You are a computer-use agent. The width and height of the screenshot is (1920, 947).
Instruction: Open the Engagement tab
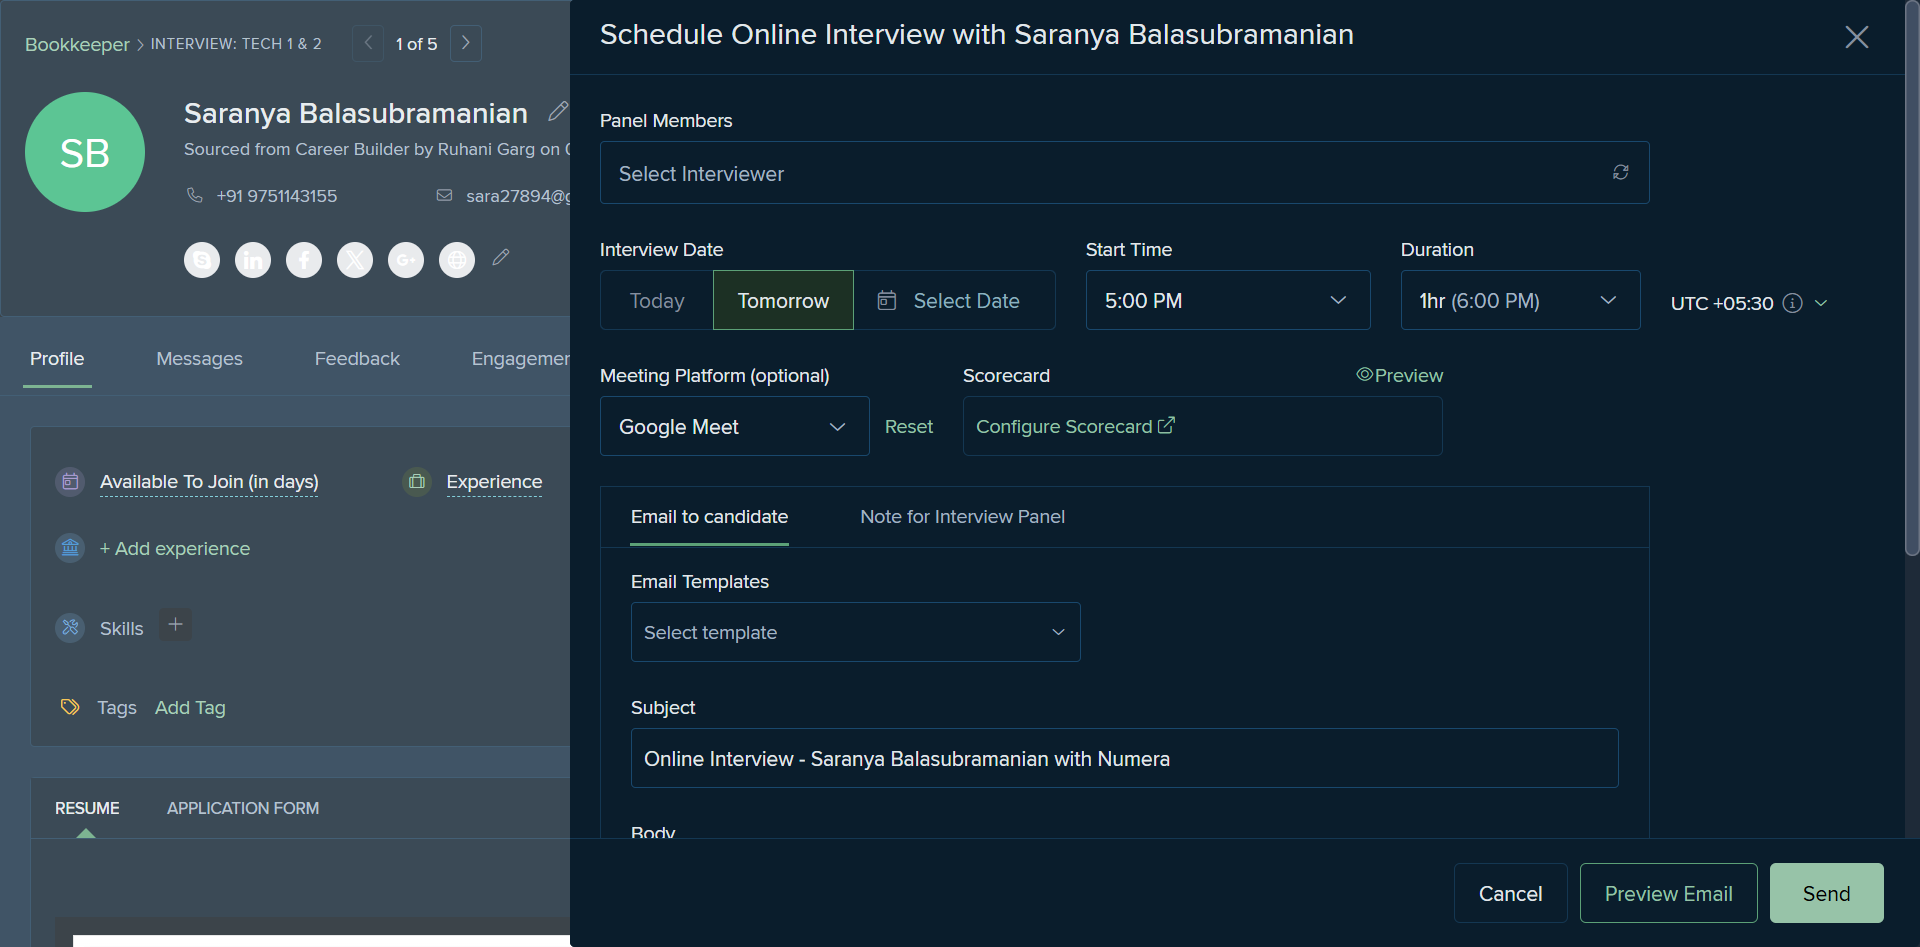pyautogui.click(x=520, y=359)
